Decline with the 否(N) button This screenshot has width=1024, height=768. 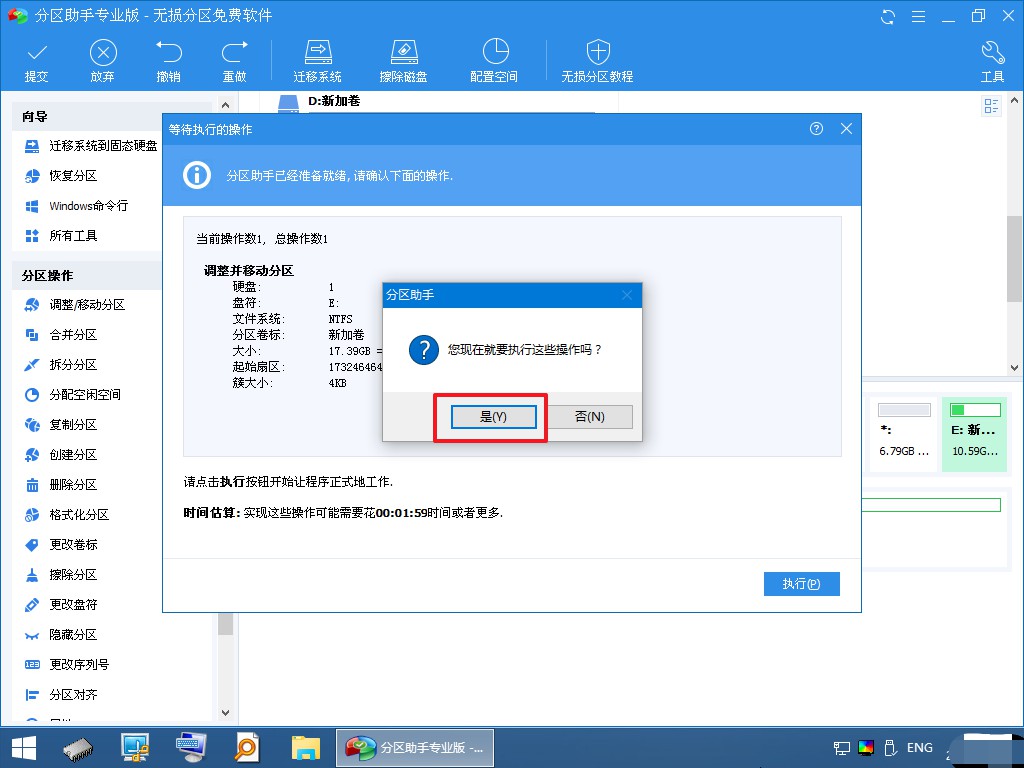[x=590, y=417]
